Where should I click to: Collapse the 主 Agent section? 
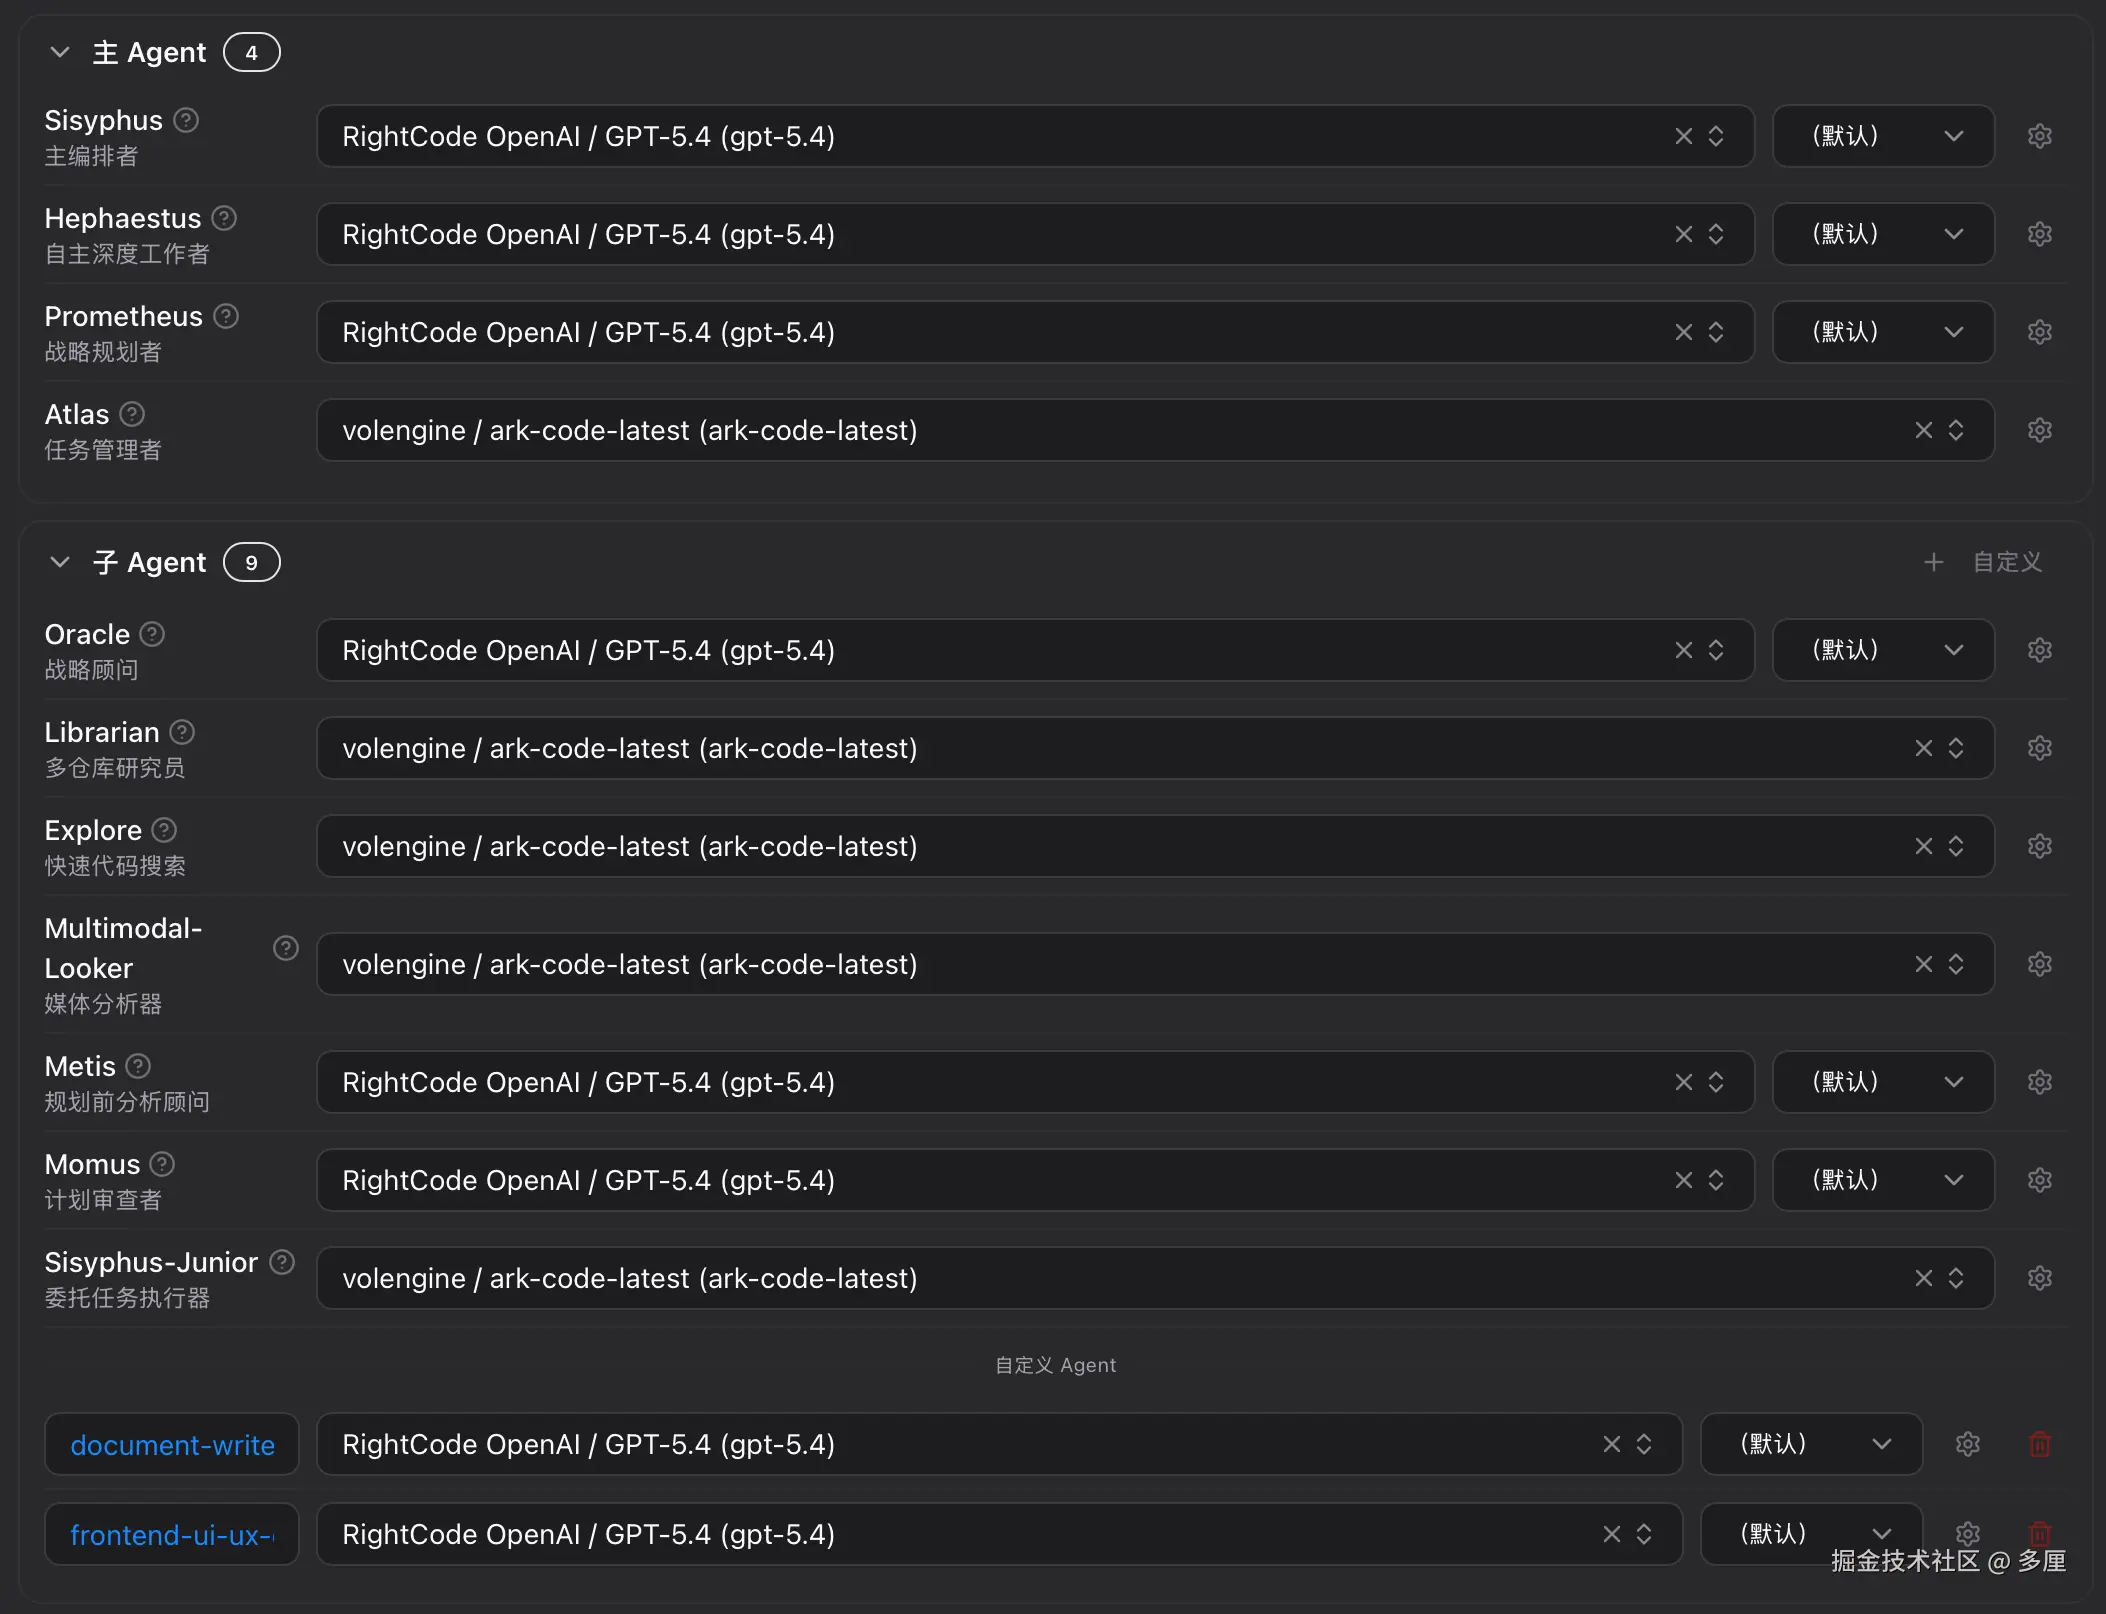[x=60, y=52]
